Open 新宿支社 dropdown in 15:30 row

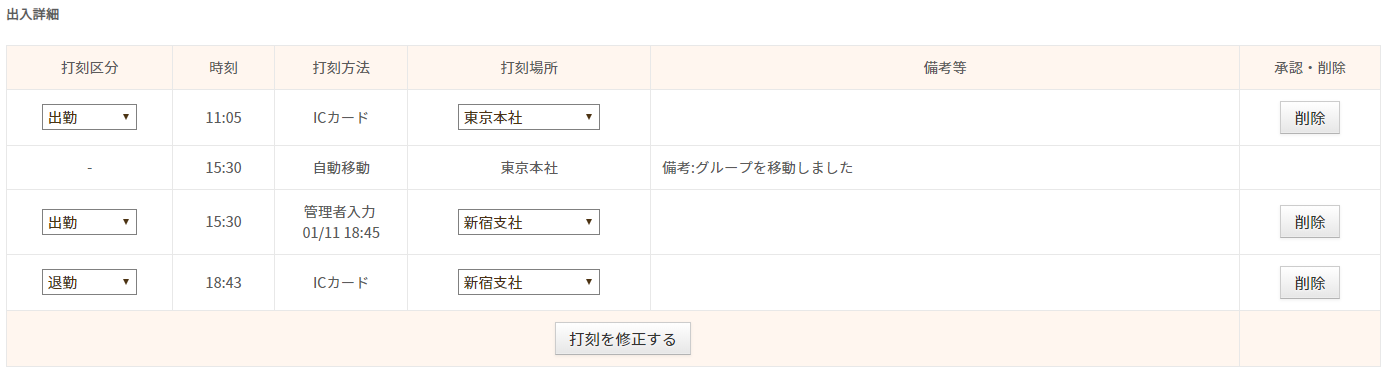(529, 222)
